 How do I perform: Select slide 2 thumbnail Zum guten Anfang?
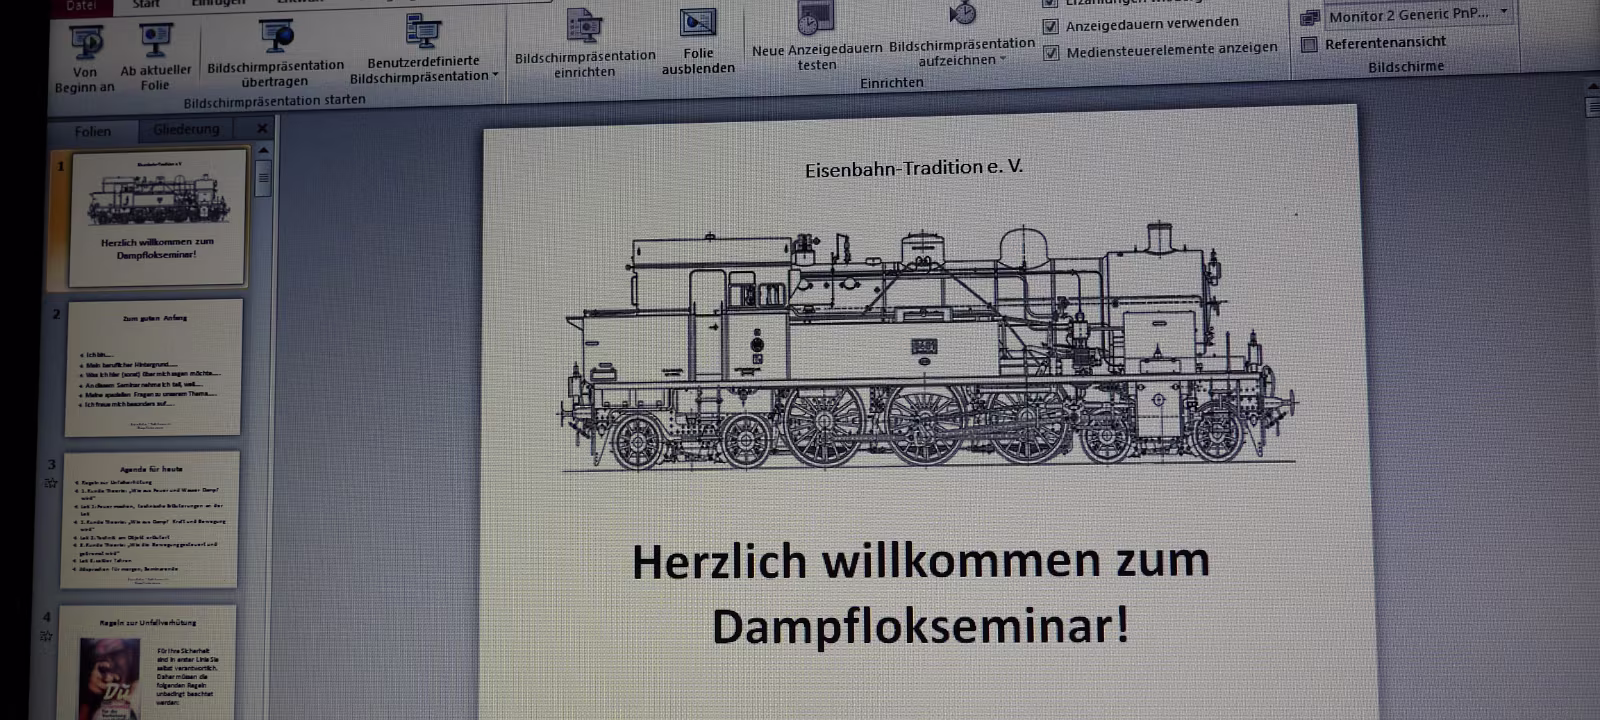pyautogui.click(x=154, y=368)
